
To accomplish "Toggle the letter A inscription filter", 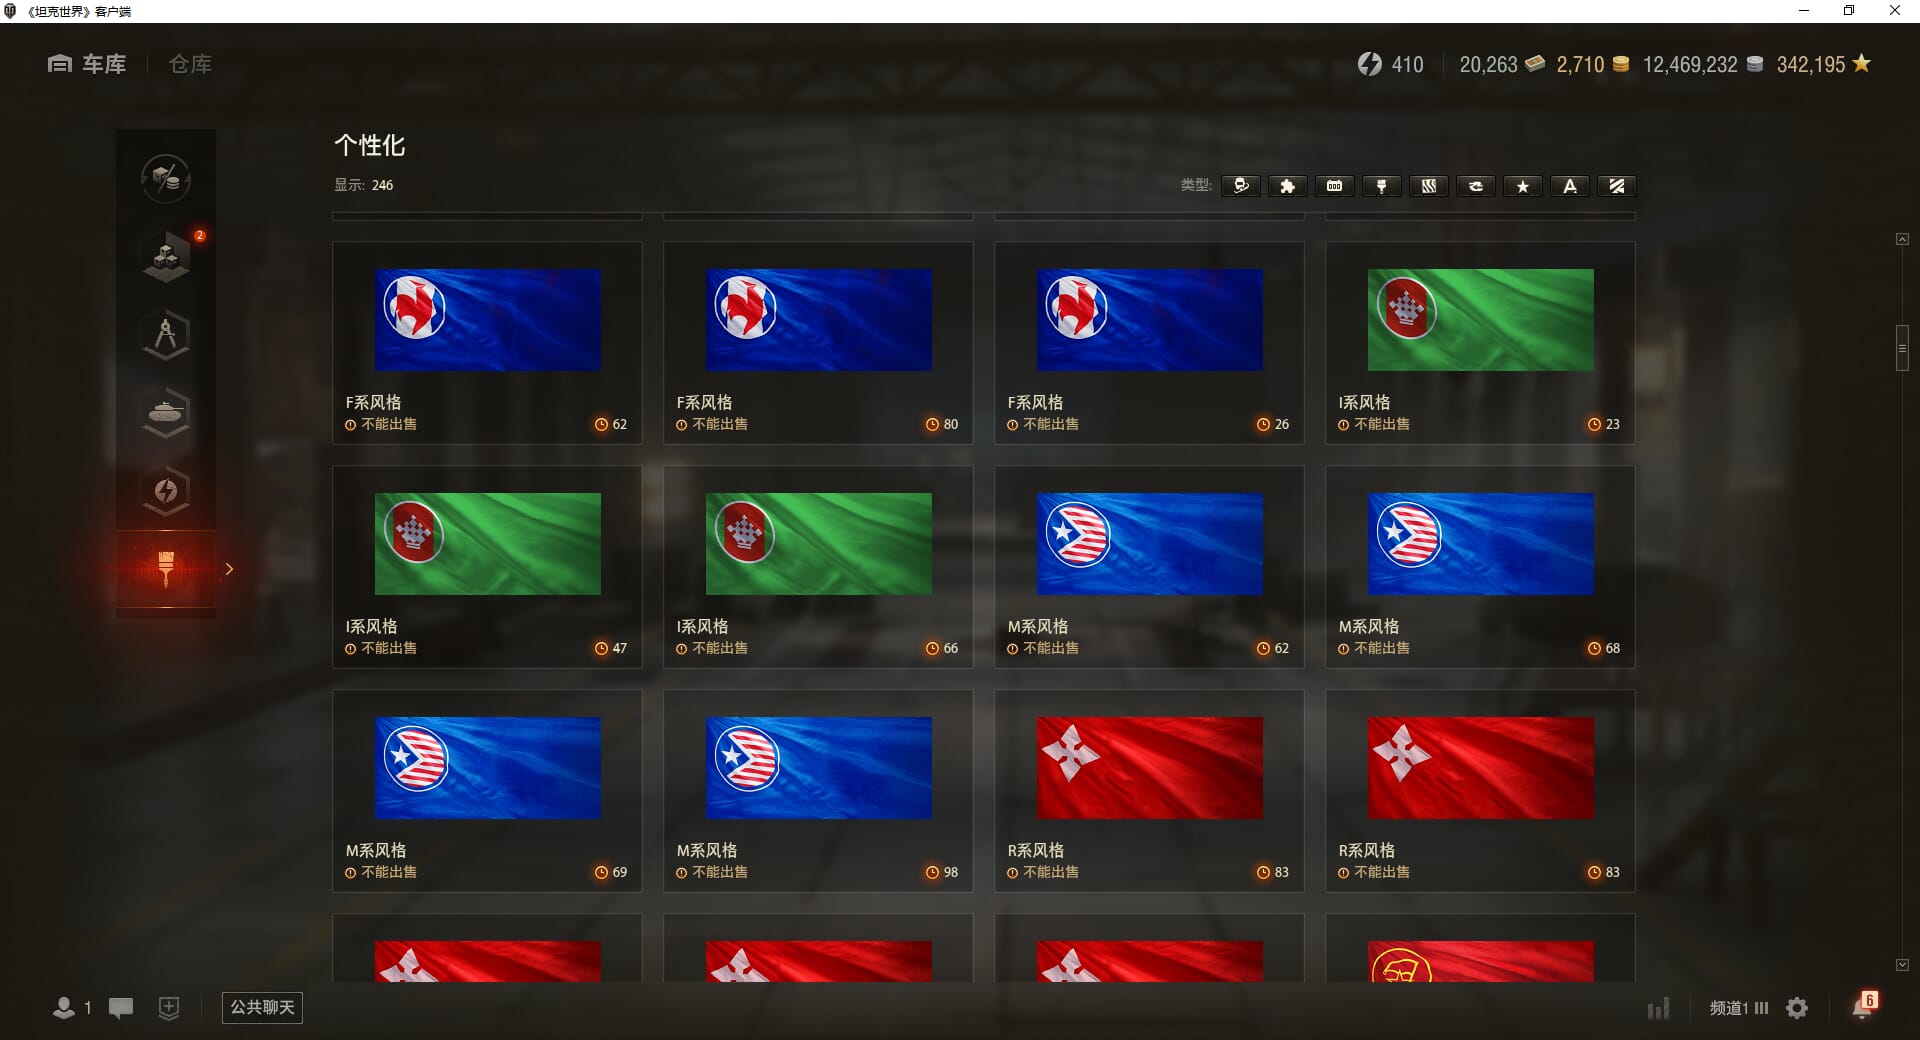I will tap(1570, 186).
